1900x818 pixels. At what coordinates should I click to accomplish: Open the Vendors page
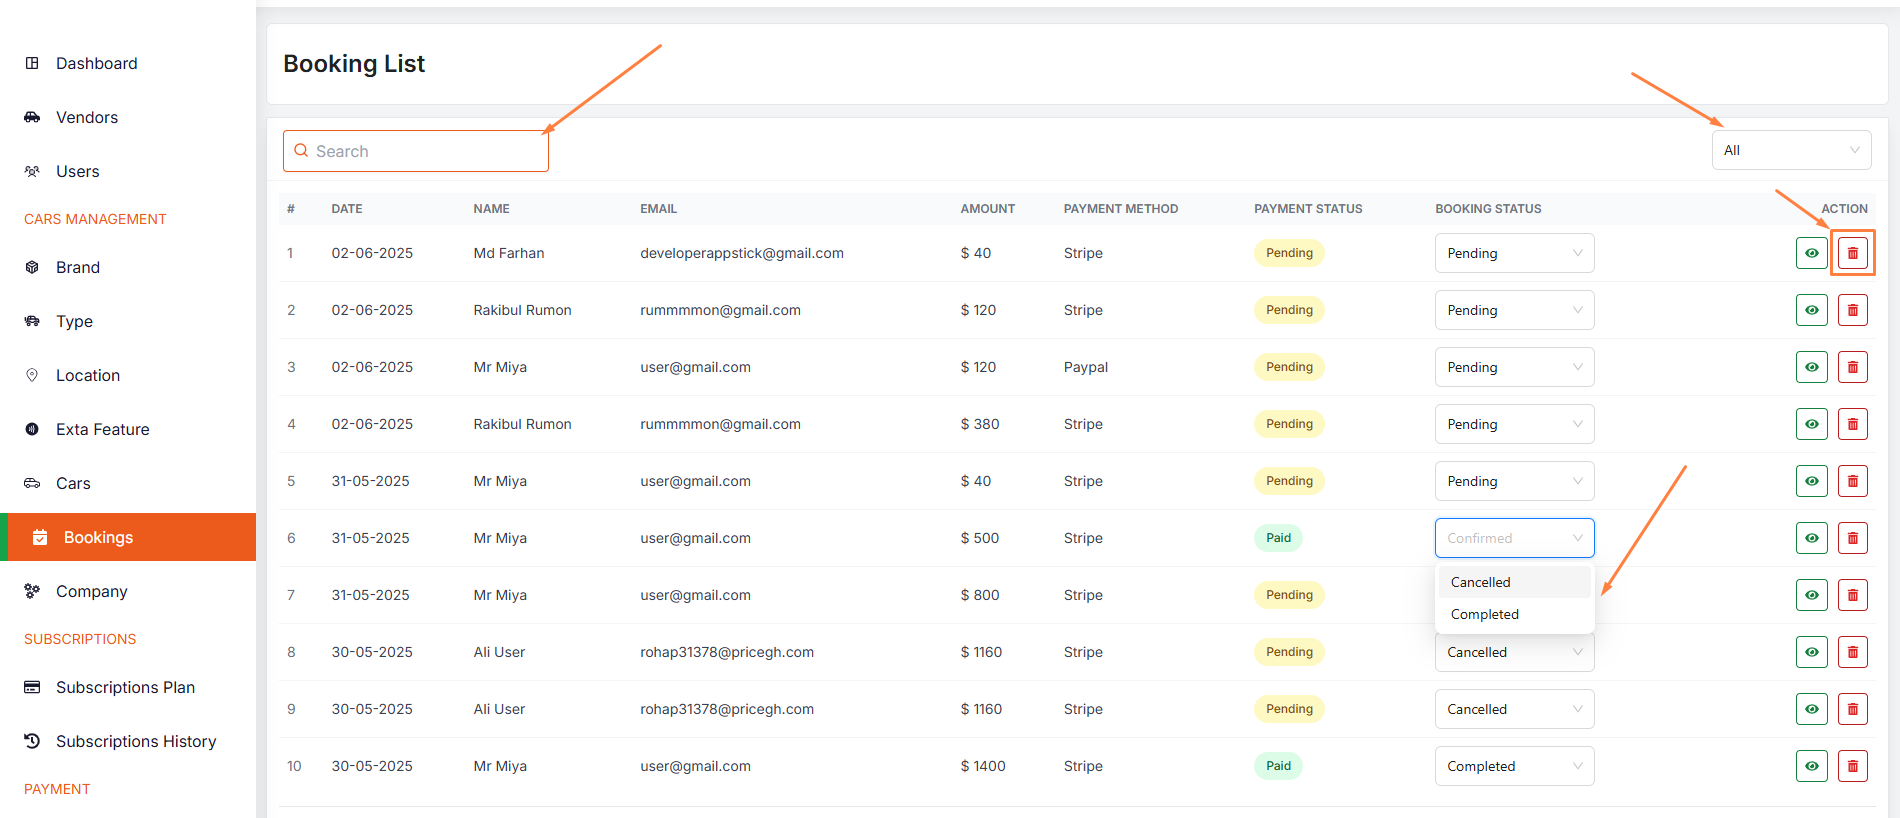[x=87, y=117]
